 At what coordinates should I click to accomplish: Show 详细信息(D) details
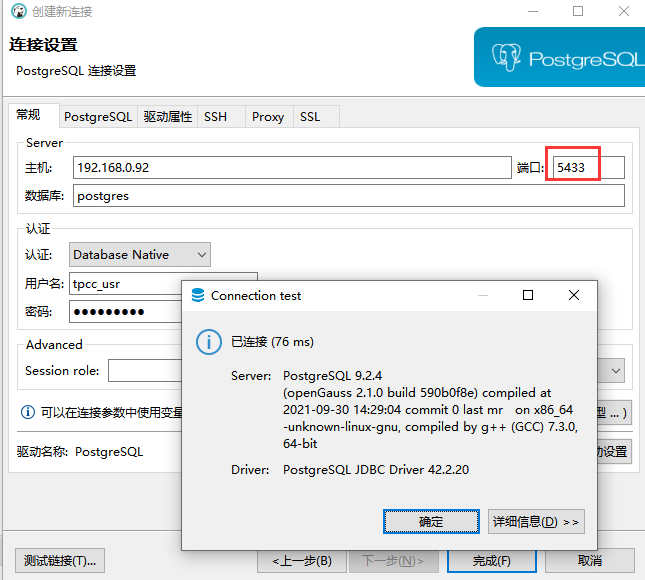pos(536,522)
